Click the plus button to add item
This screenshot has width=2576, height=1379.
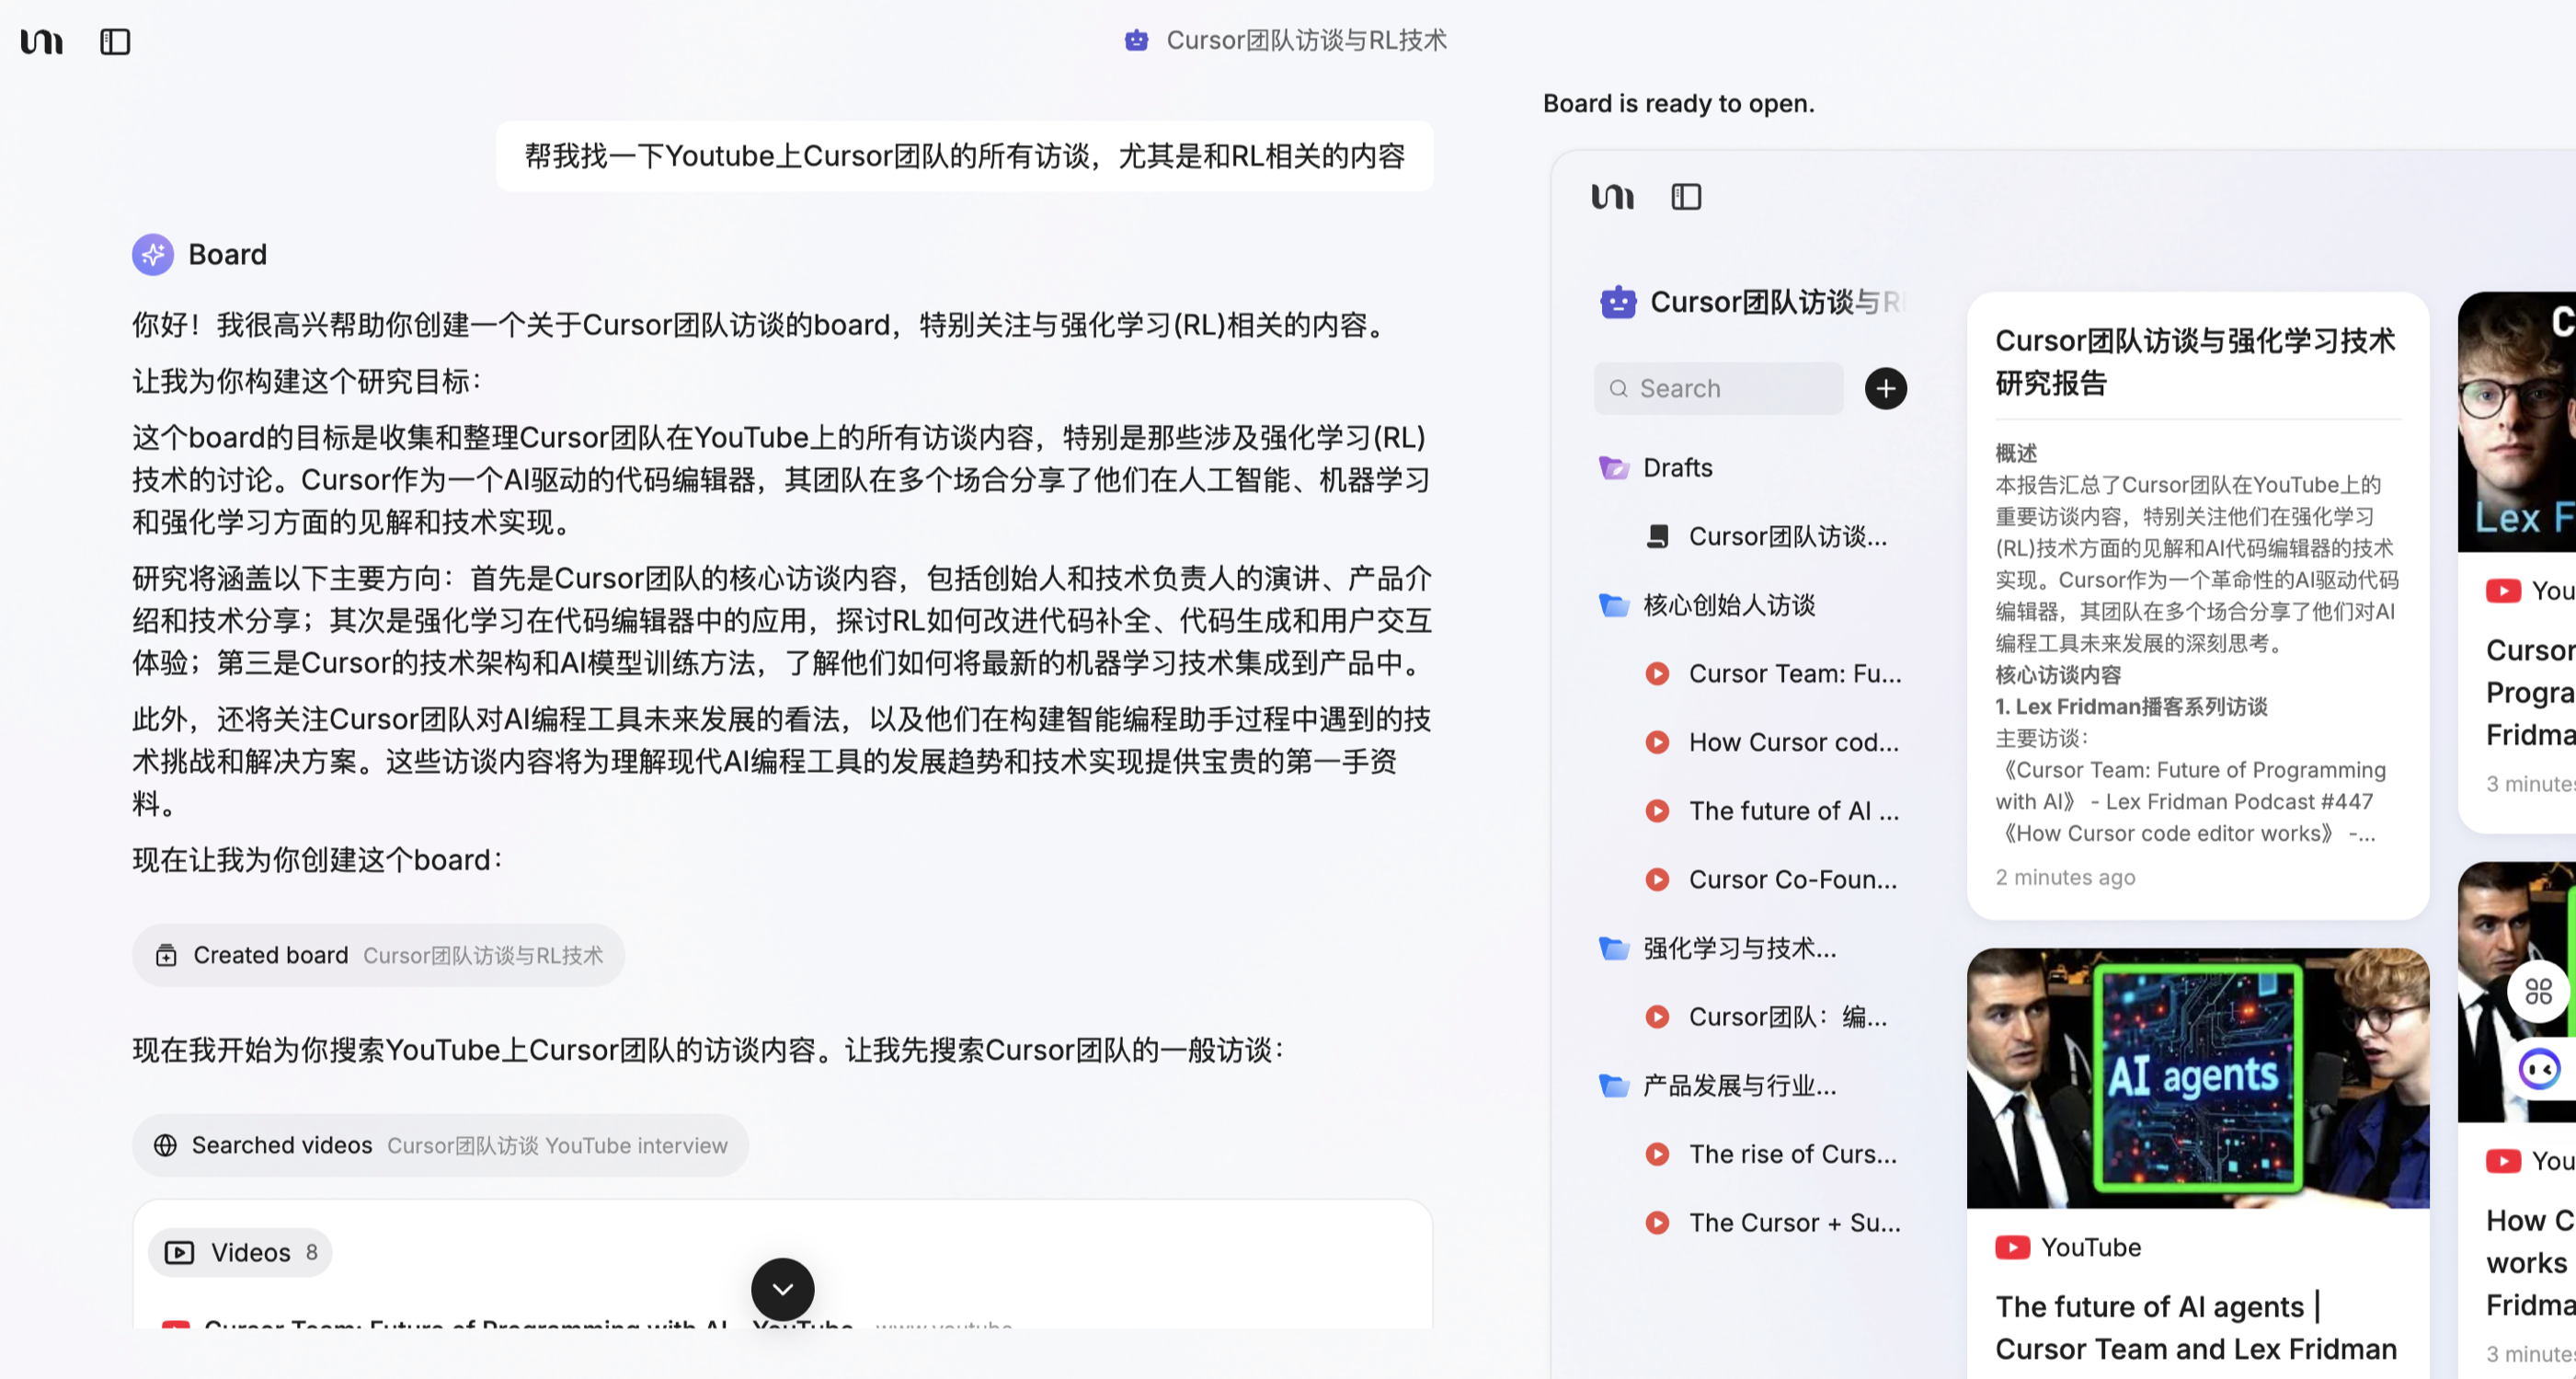click(x=1885, y=388)
